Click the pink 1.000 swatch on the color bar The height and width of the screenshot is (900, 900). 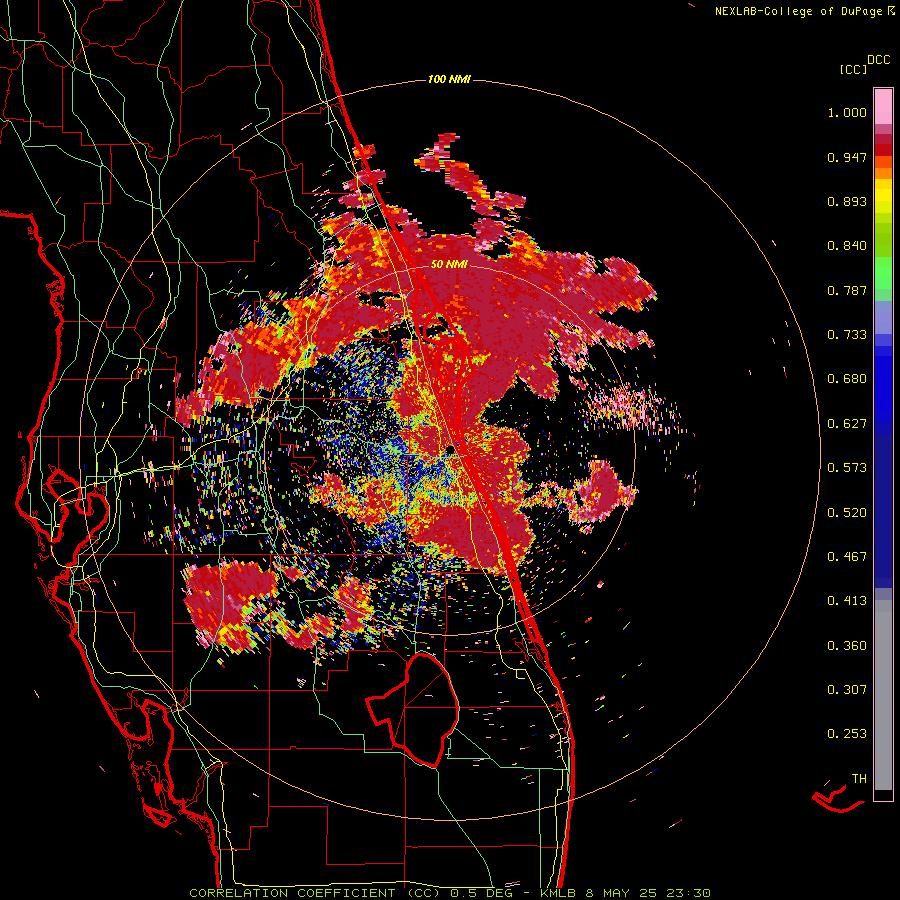(x=883, y=107)
